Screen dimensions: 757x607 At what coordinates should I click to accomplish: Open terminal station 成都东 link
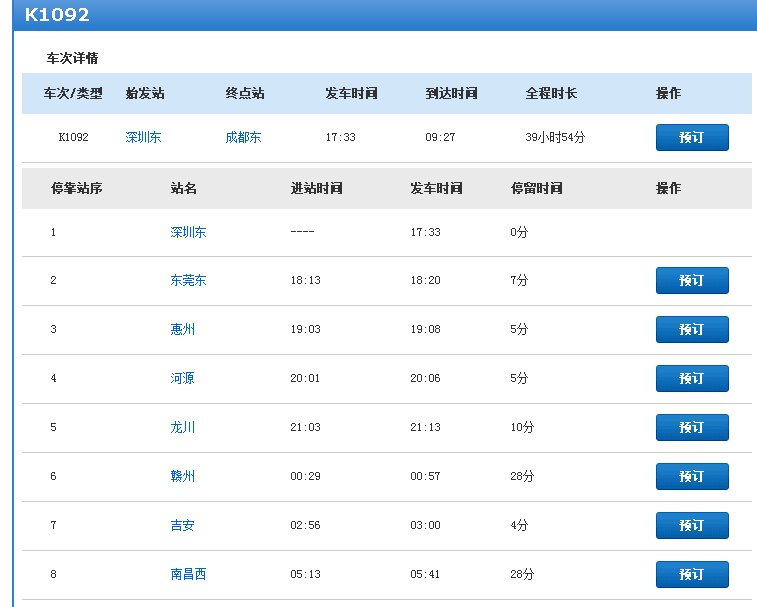point(243,137)
